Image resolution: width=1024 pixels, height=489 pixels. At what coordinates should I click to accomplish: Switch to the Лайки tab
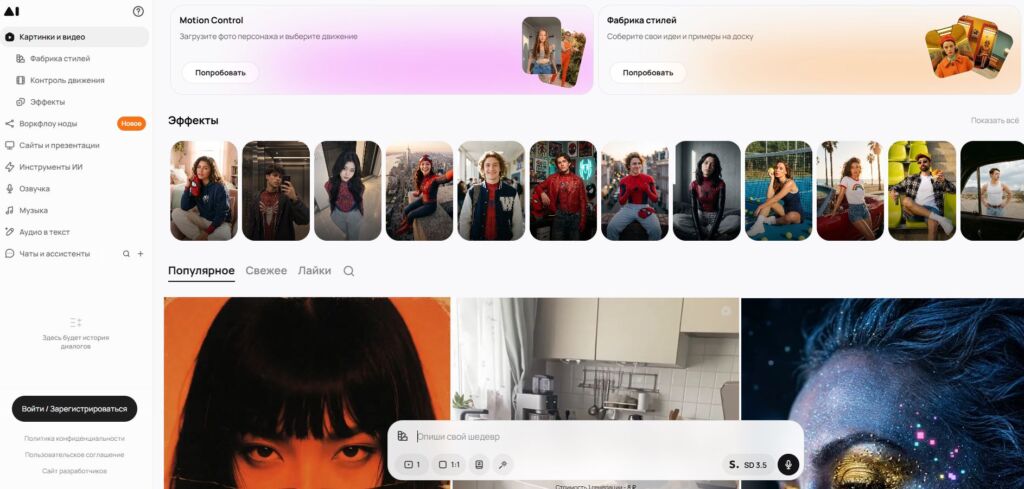point(315,270)
